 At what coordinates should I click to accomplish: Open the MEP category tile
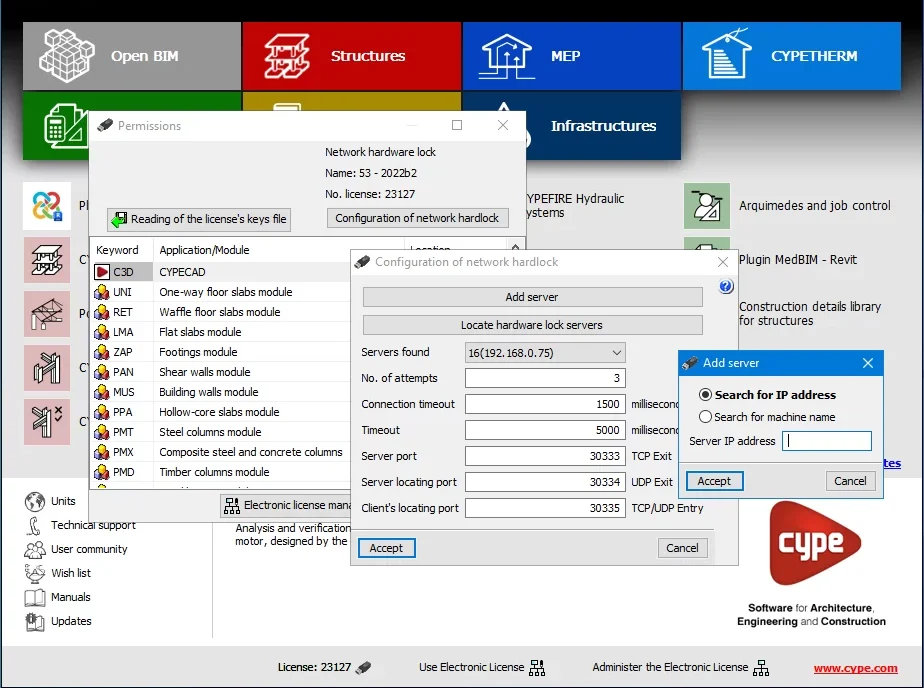pyautogui.click(x=572, y=56)
